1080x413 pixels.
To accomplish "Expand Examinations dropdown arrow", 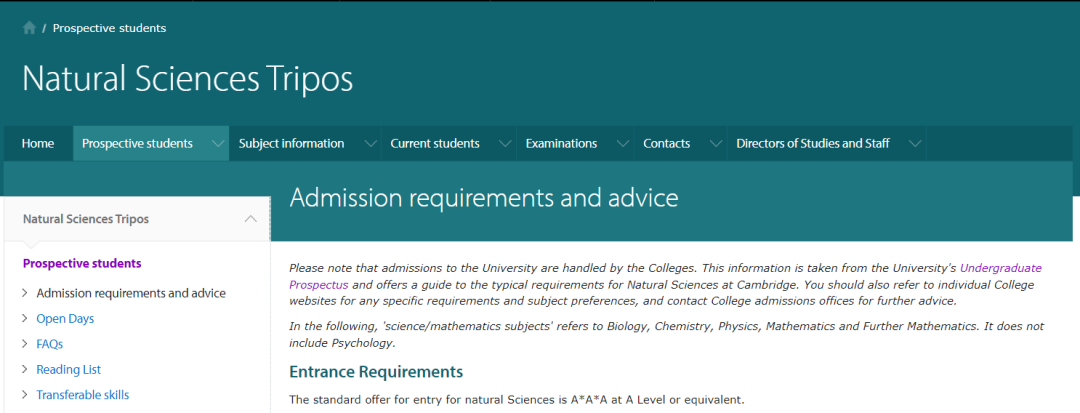I will (x=623, y=144).
